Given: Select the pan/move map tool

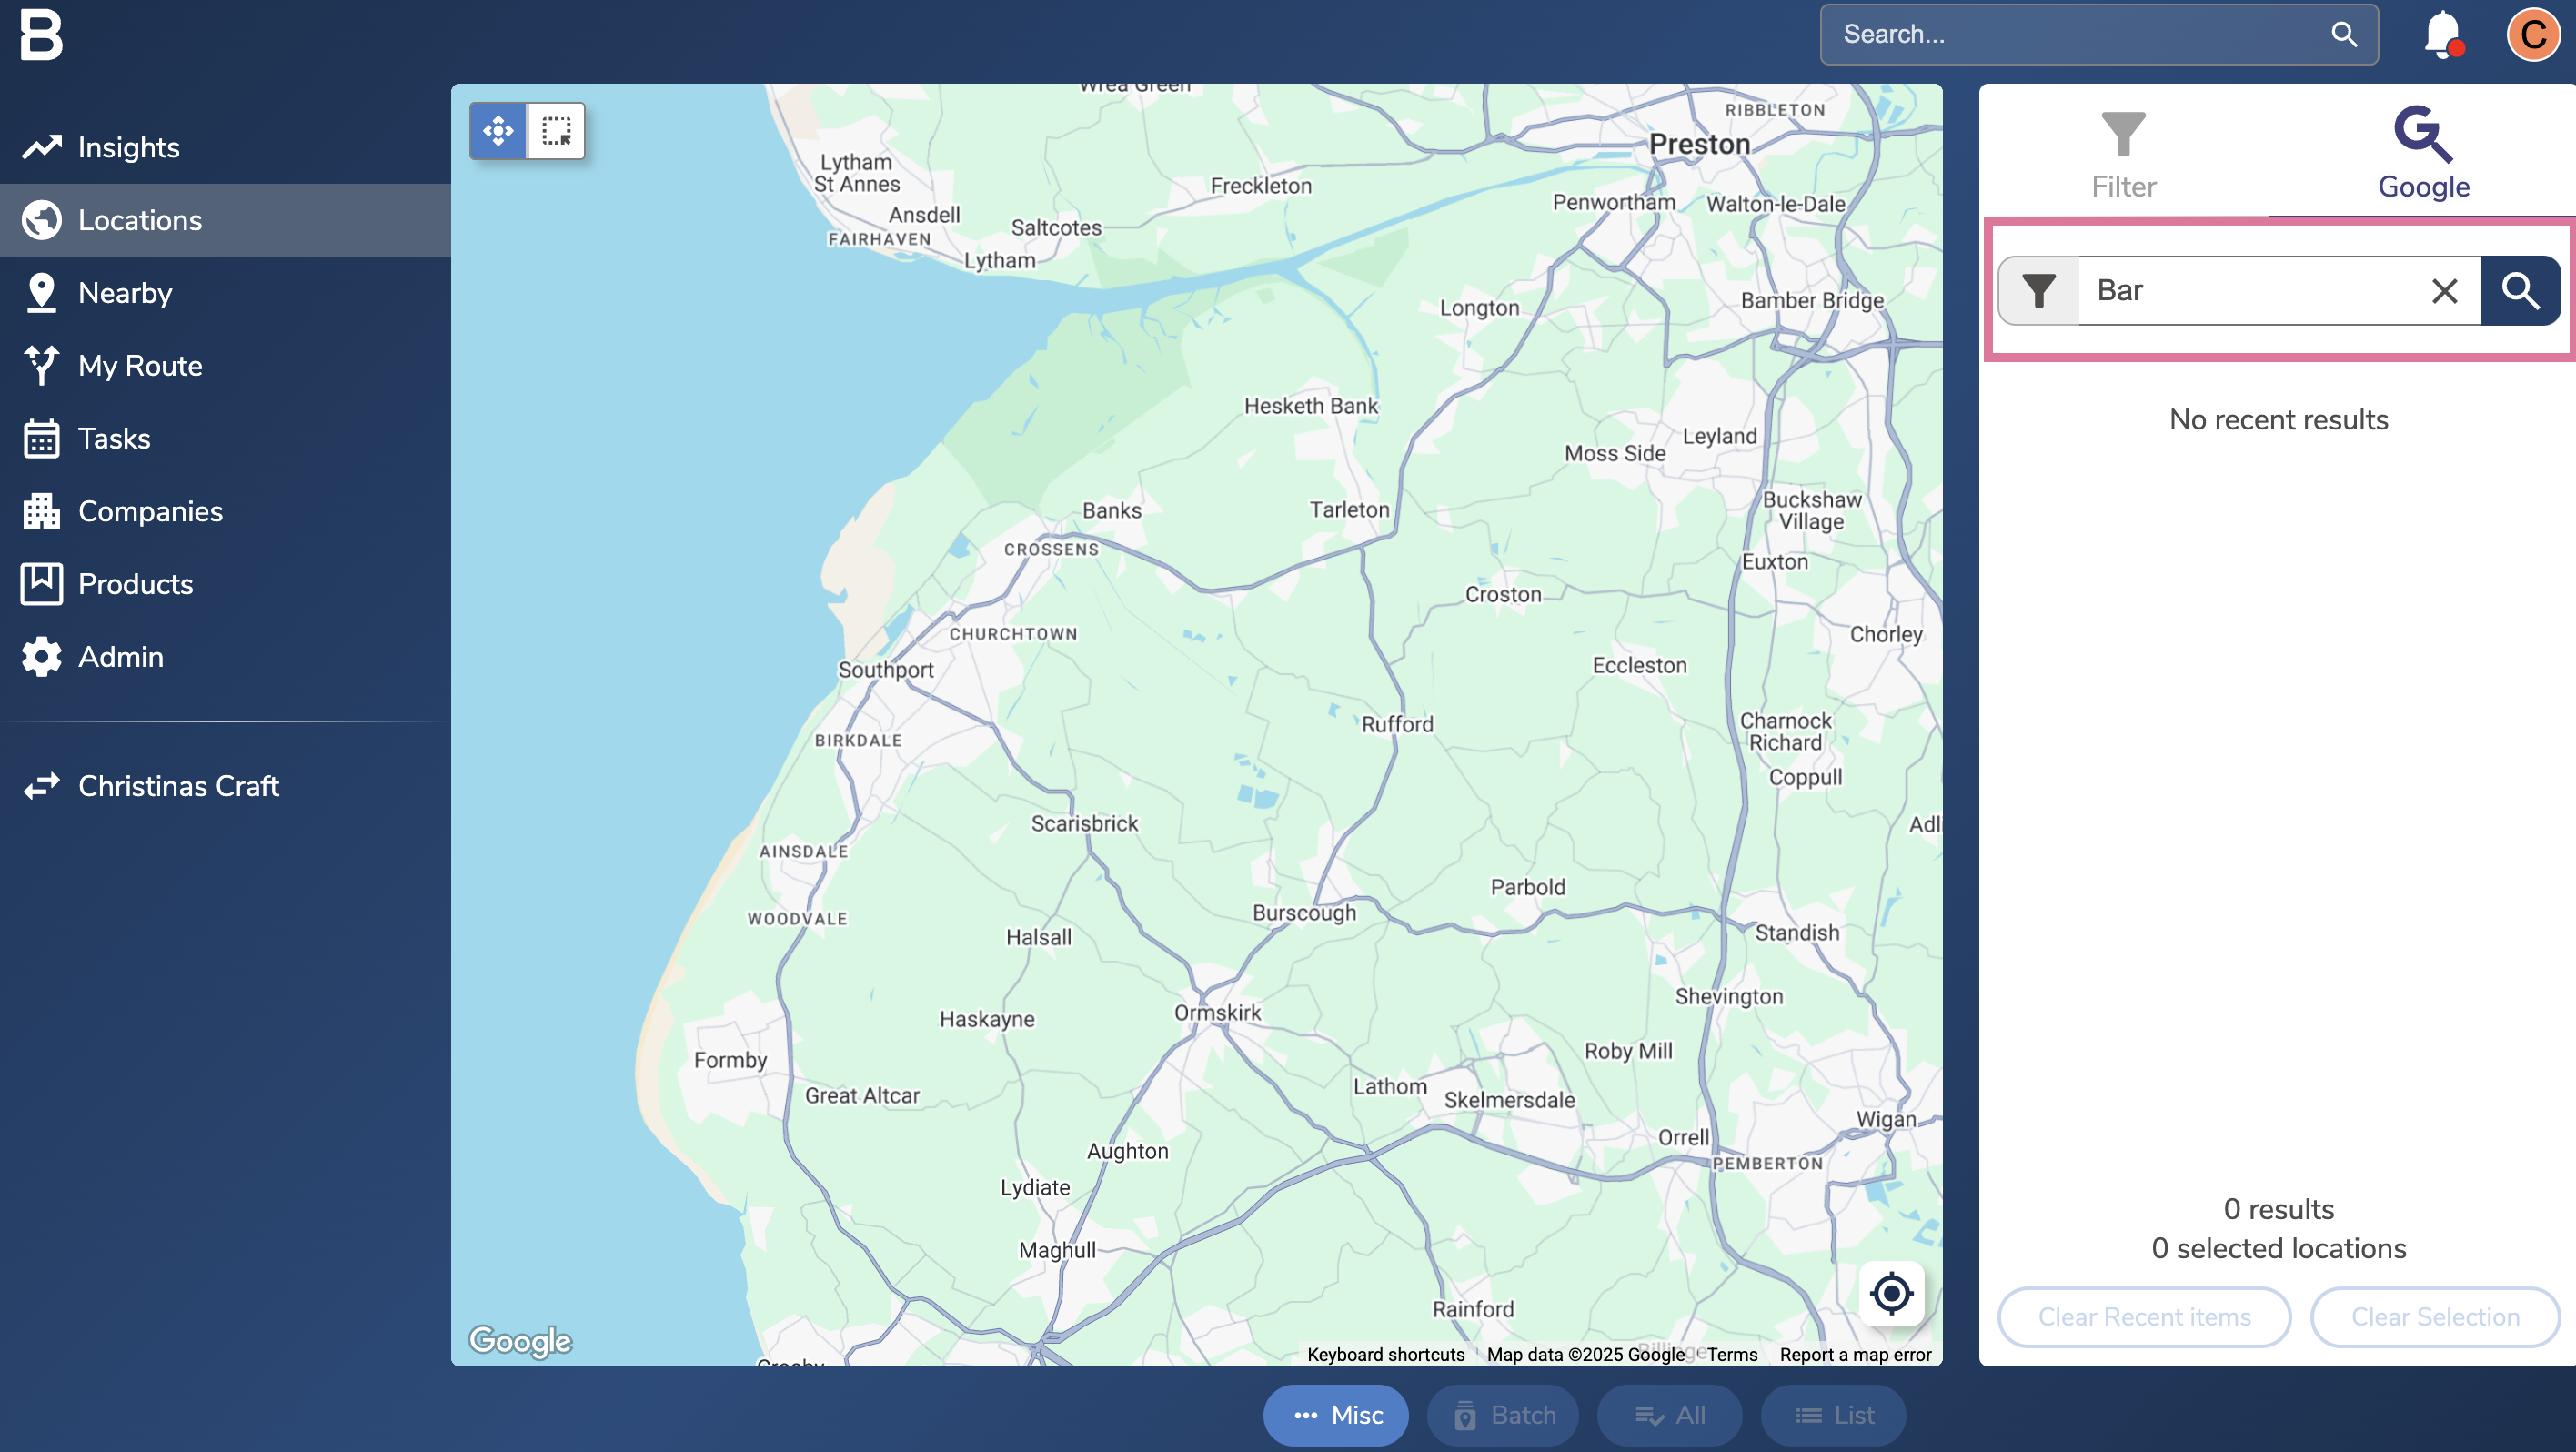Looking at the screenshot, I should pos(498,131).
